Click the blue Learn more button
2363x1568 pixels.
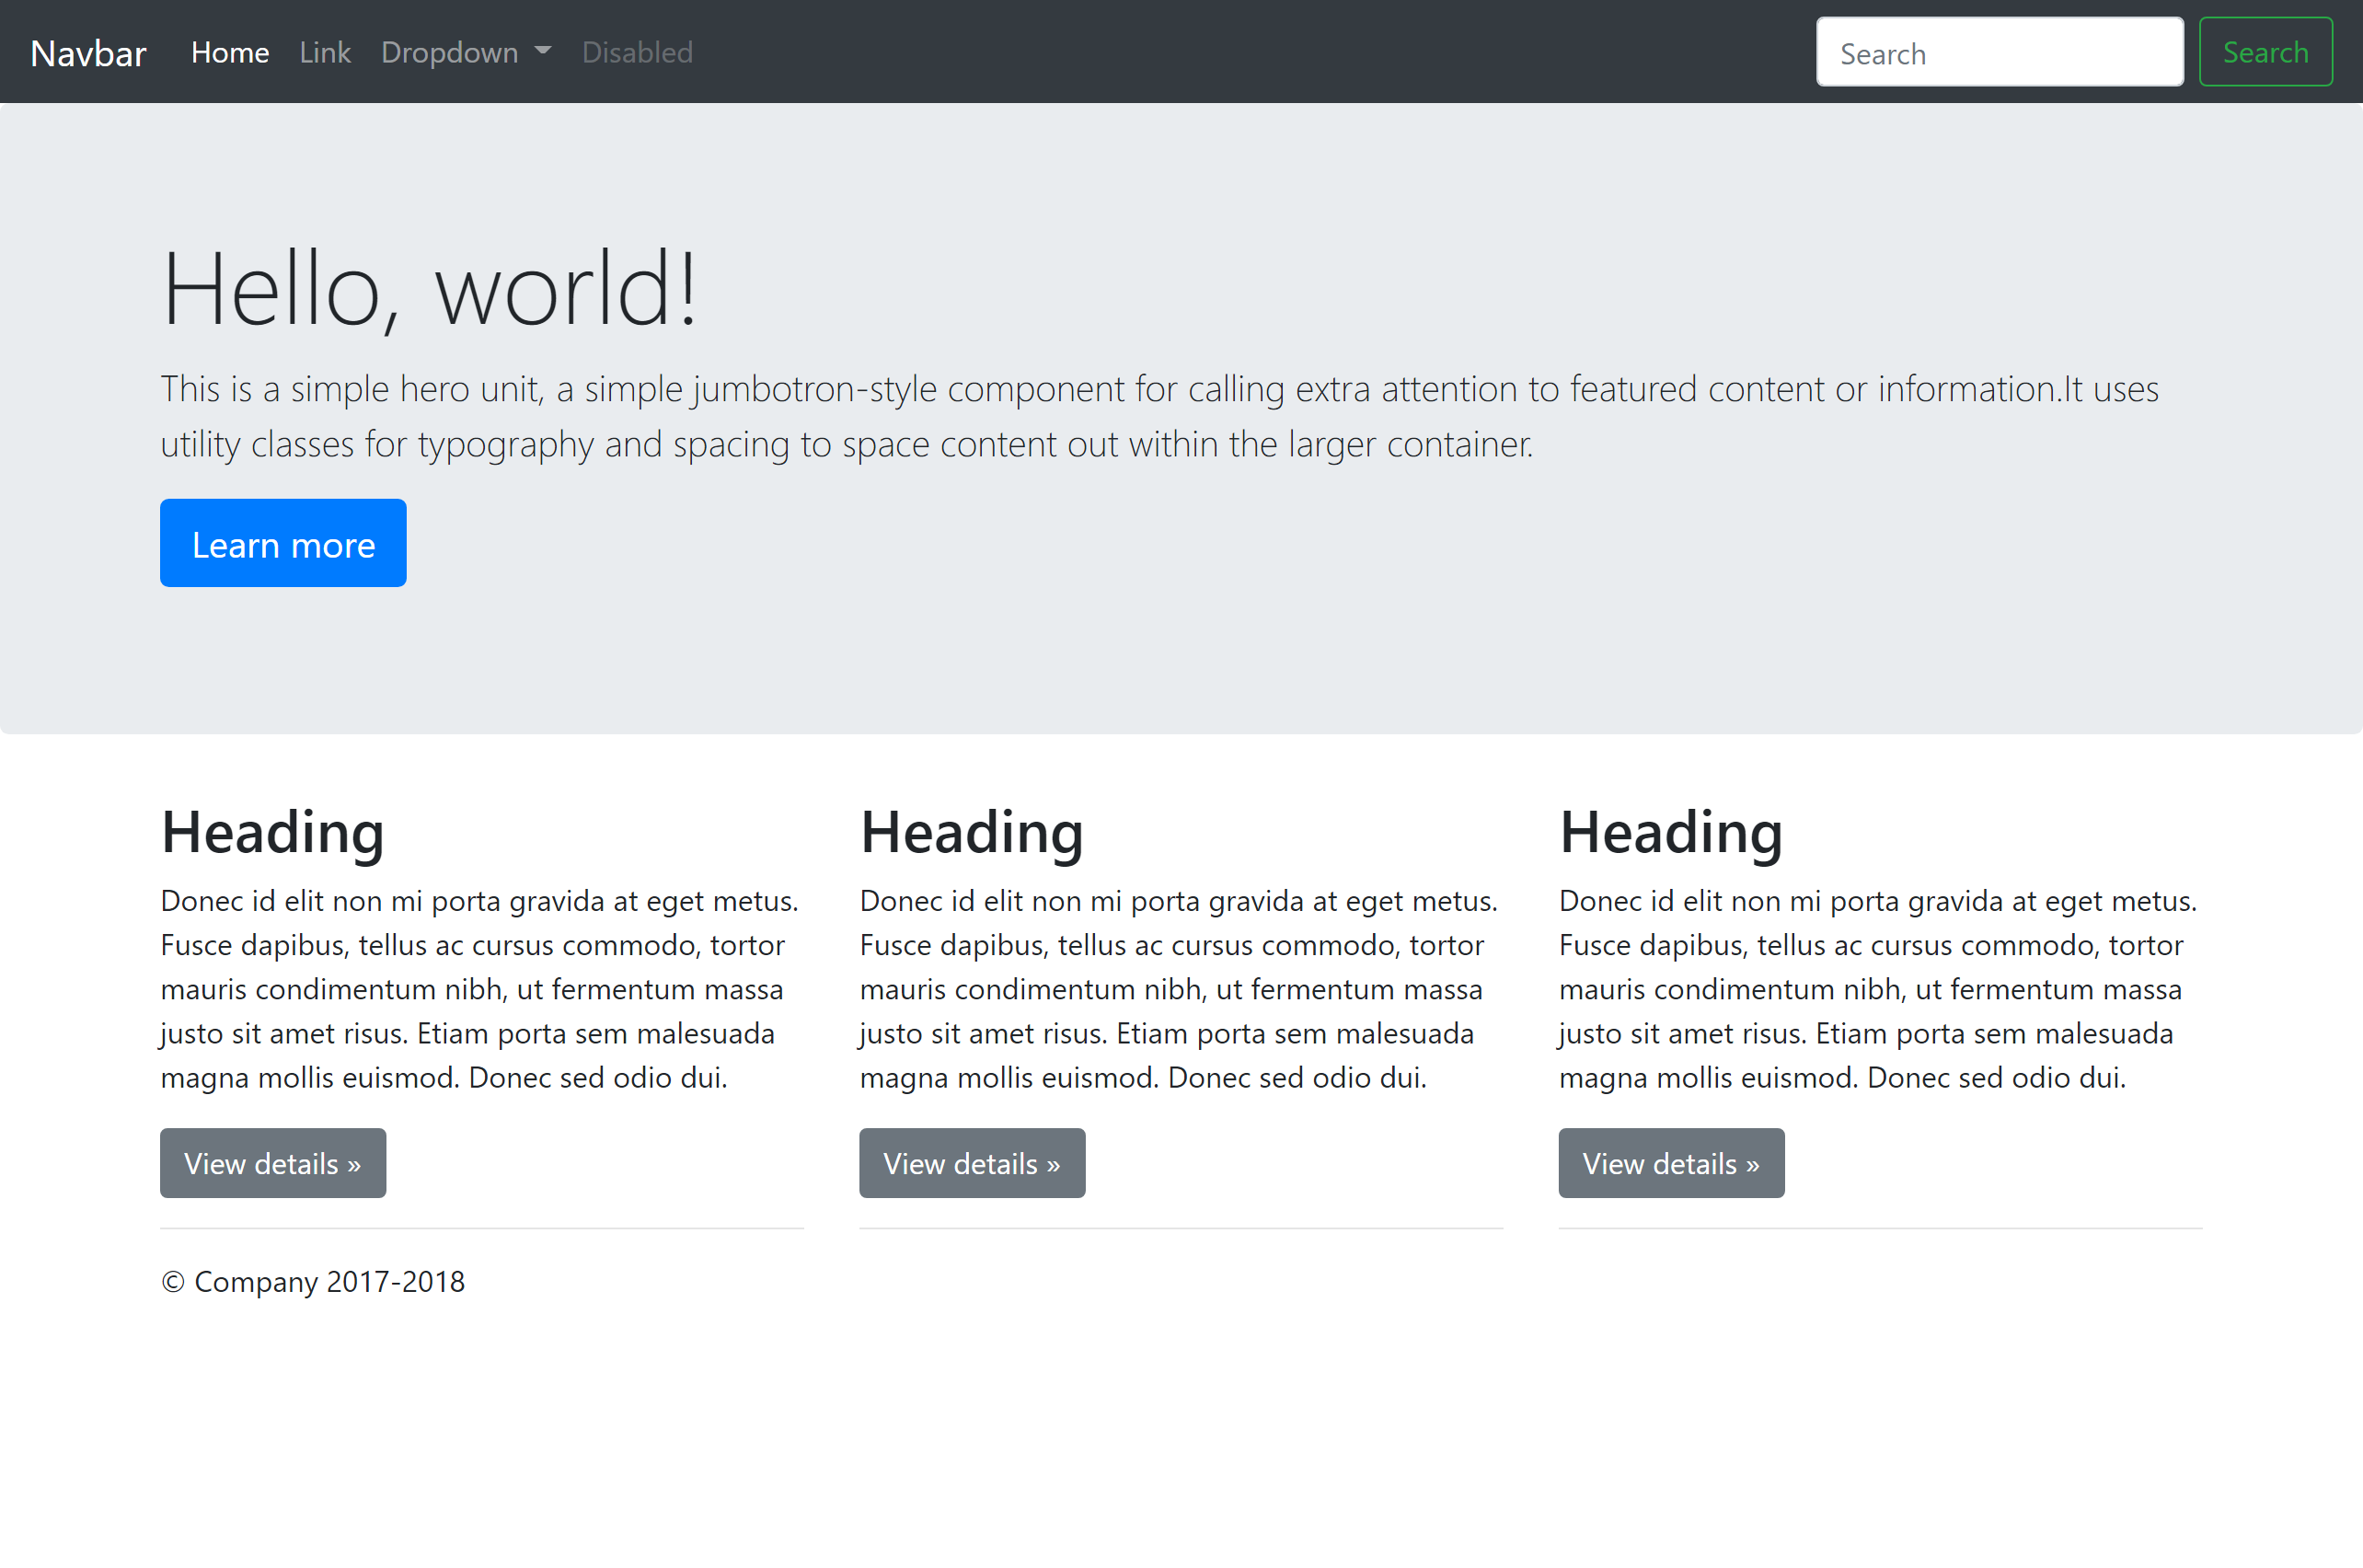(283, 543)
